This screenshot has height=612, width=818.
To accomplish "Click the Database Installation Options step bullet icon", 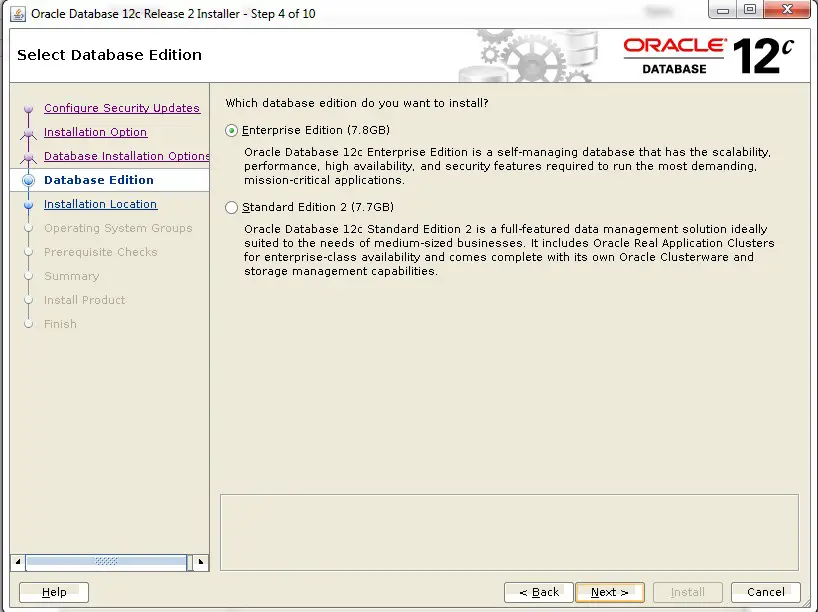I will [29, 157].
